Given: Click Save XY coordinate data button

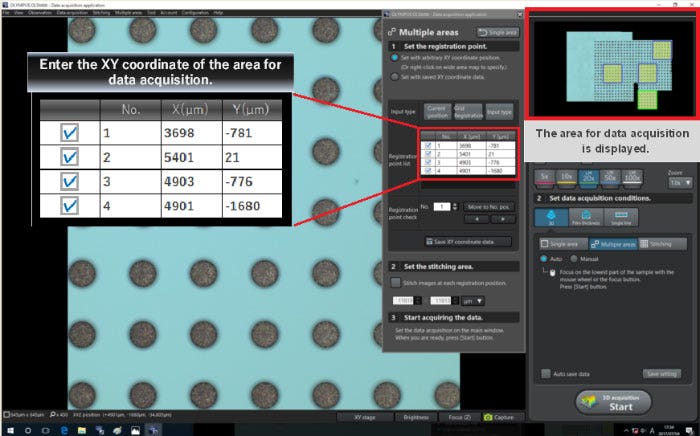Looking at the screenshot, I should coord(469,241).
